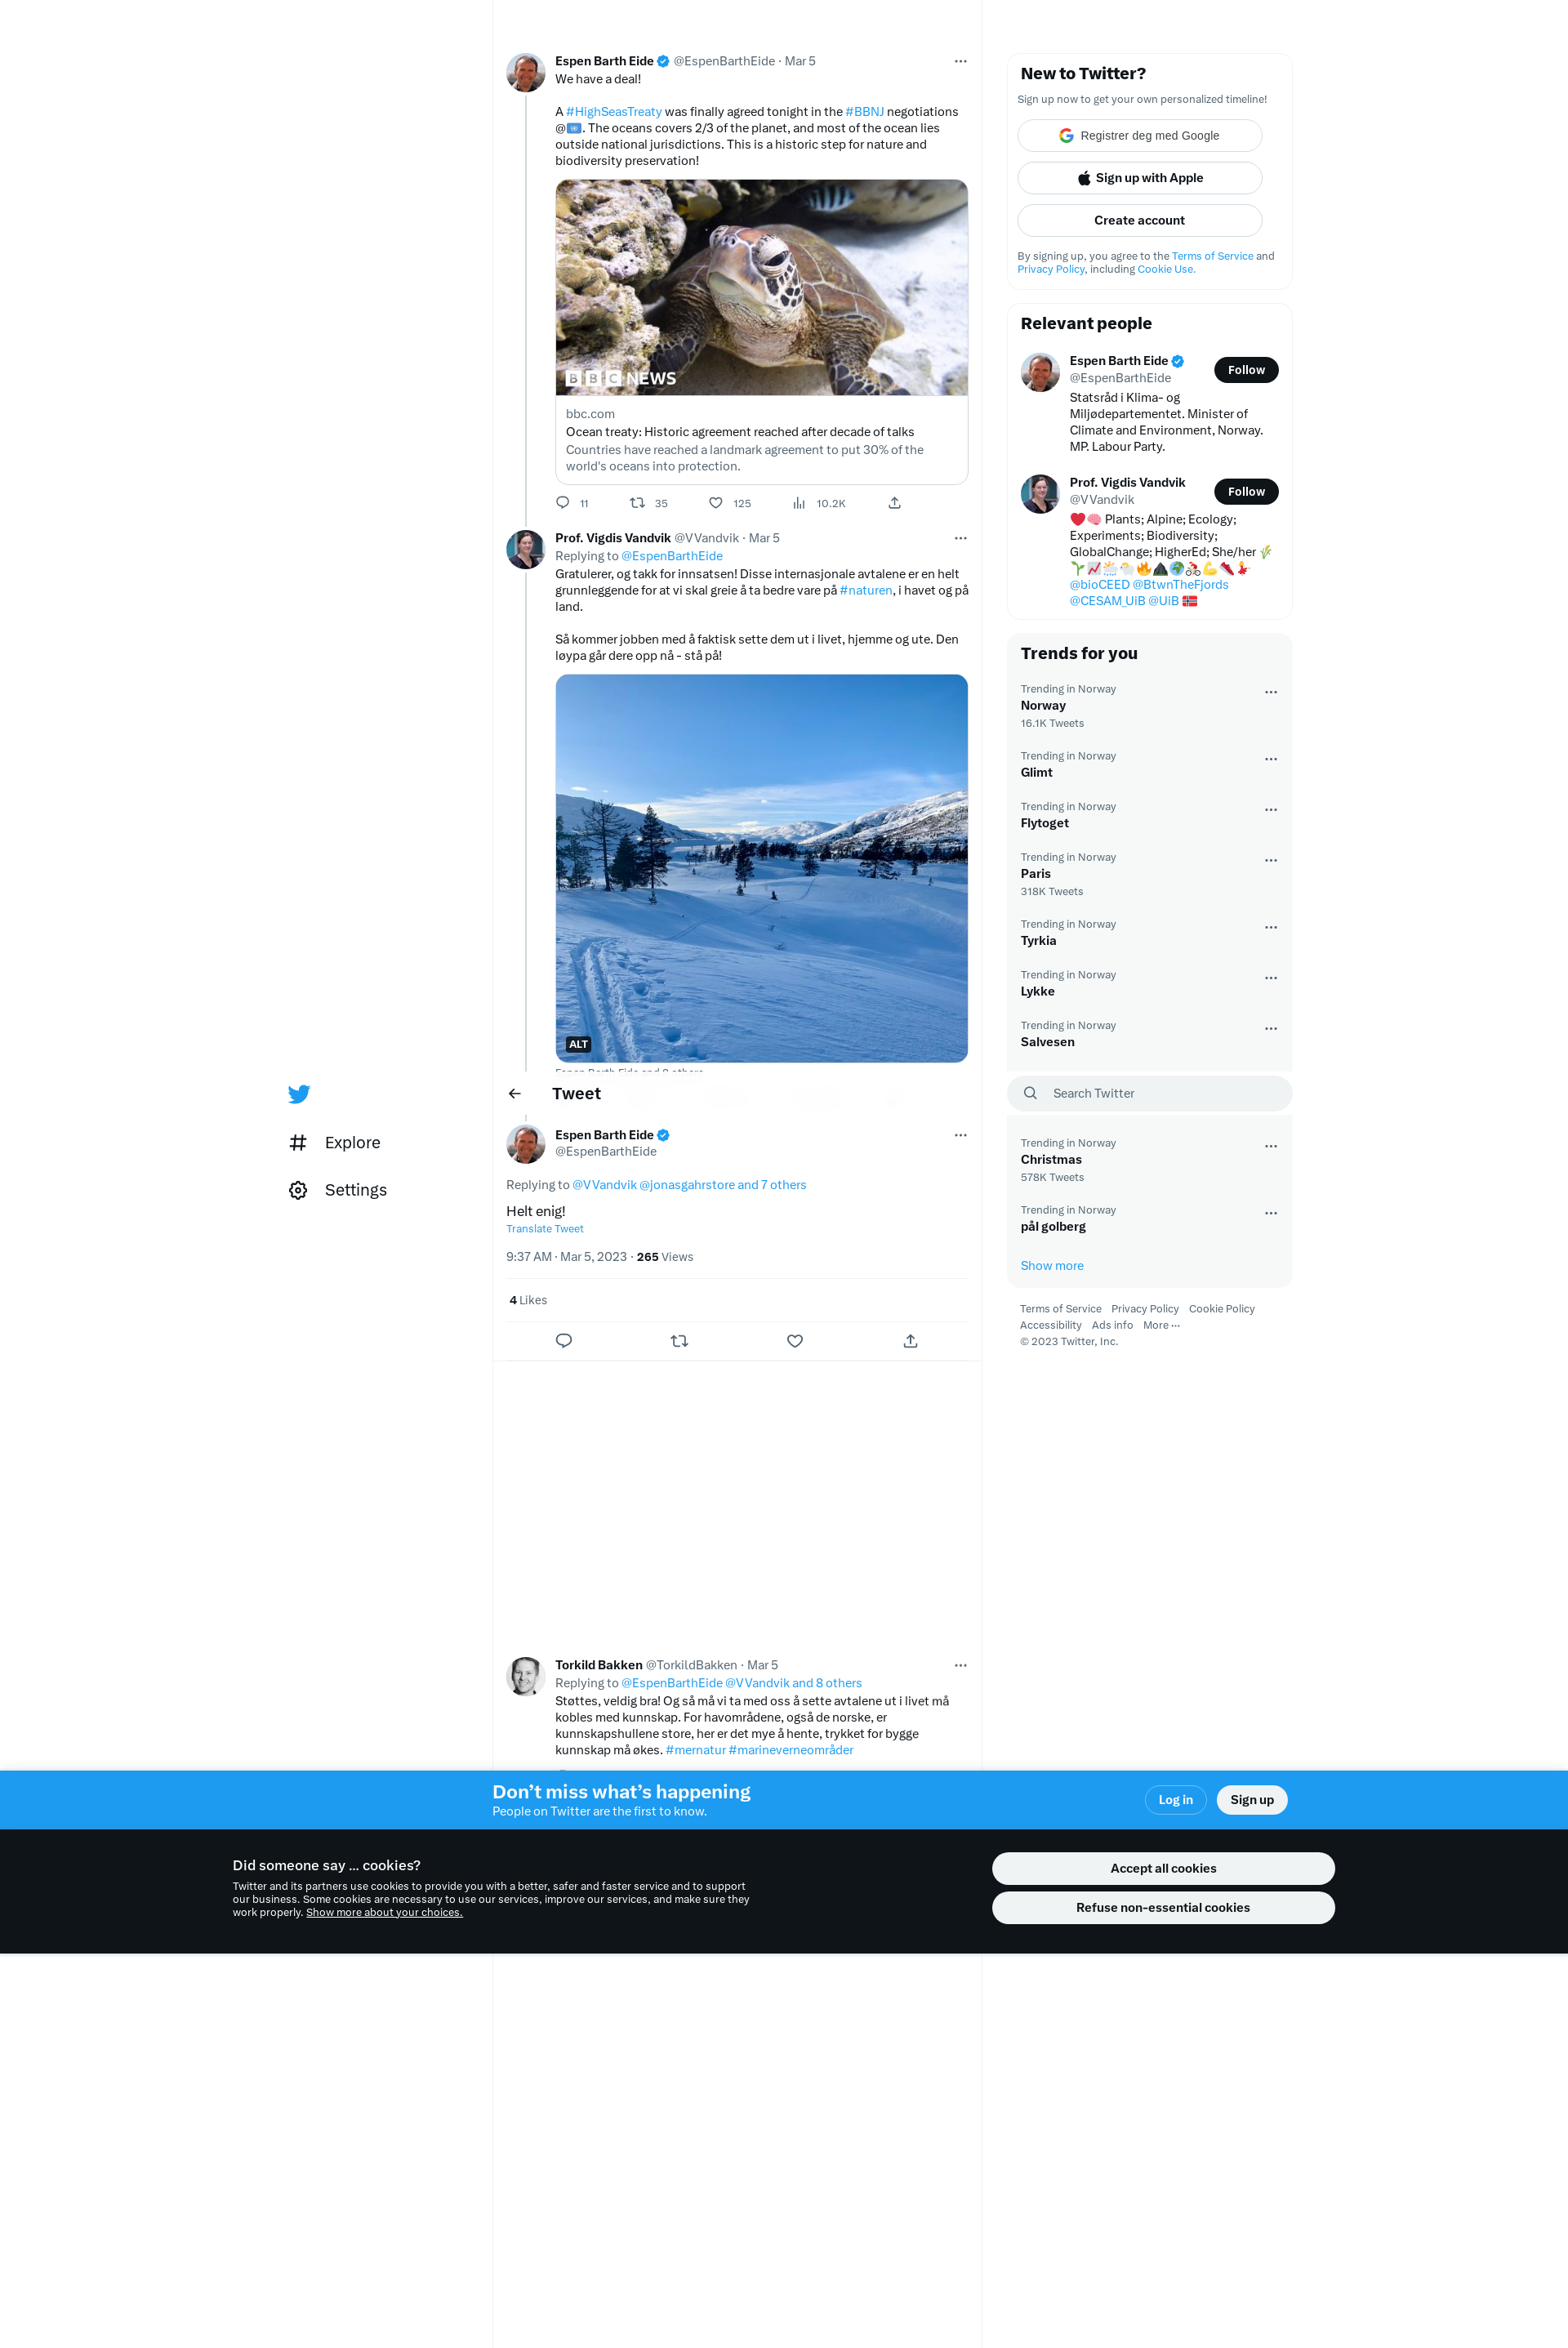Like the High Seas Treaty tweet with 125 likes
This screenshot has height=2348, width=1568.
716,503
